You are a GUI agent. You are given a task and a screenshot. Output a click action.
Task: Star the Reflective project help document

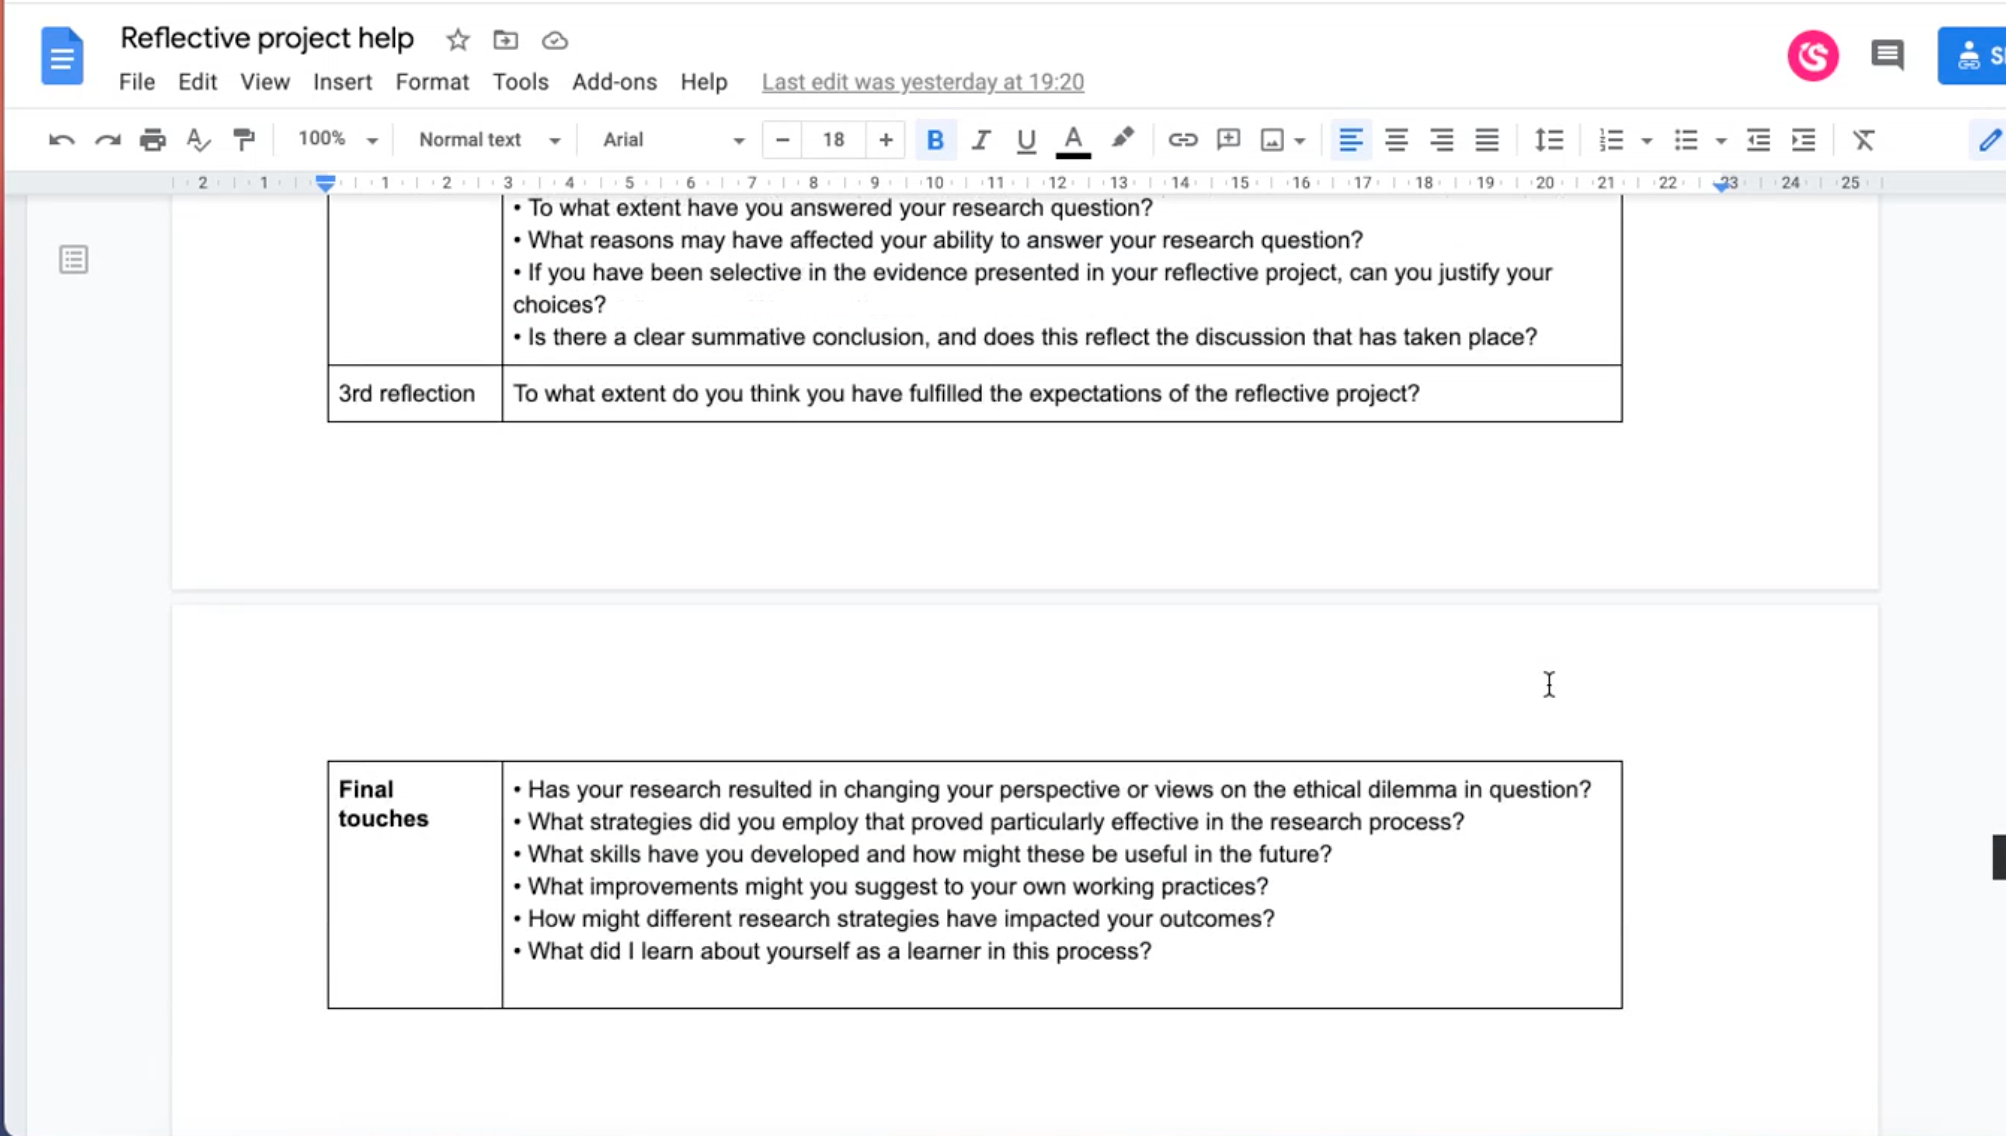point(457,40)
